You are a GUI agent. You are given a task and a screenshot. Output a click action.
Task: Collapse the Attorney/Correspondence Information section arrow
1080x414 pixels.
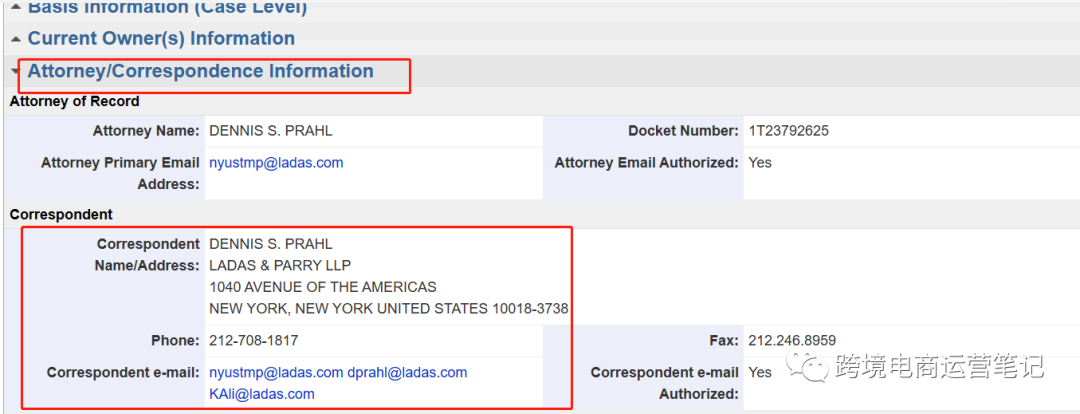tap(14, 72)
